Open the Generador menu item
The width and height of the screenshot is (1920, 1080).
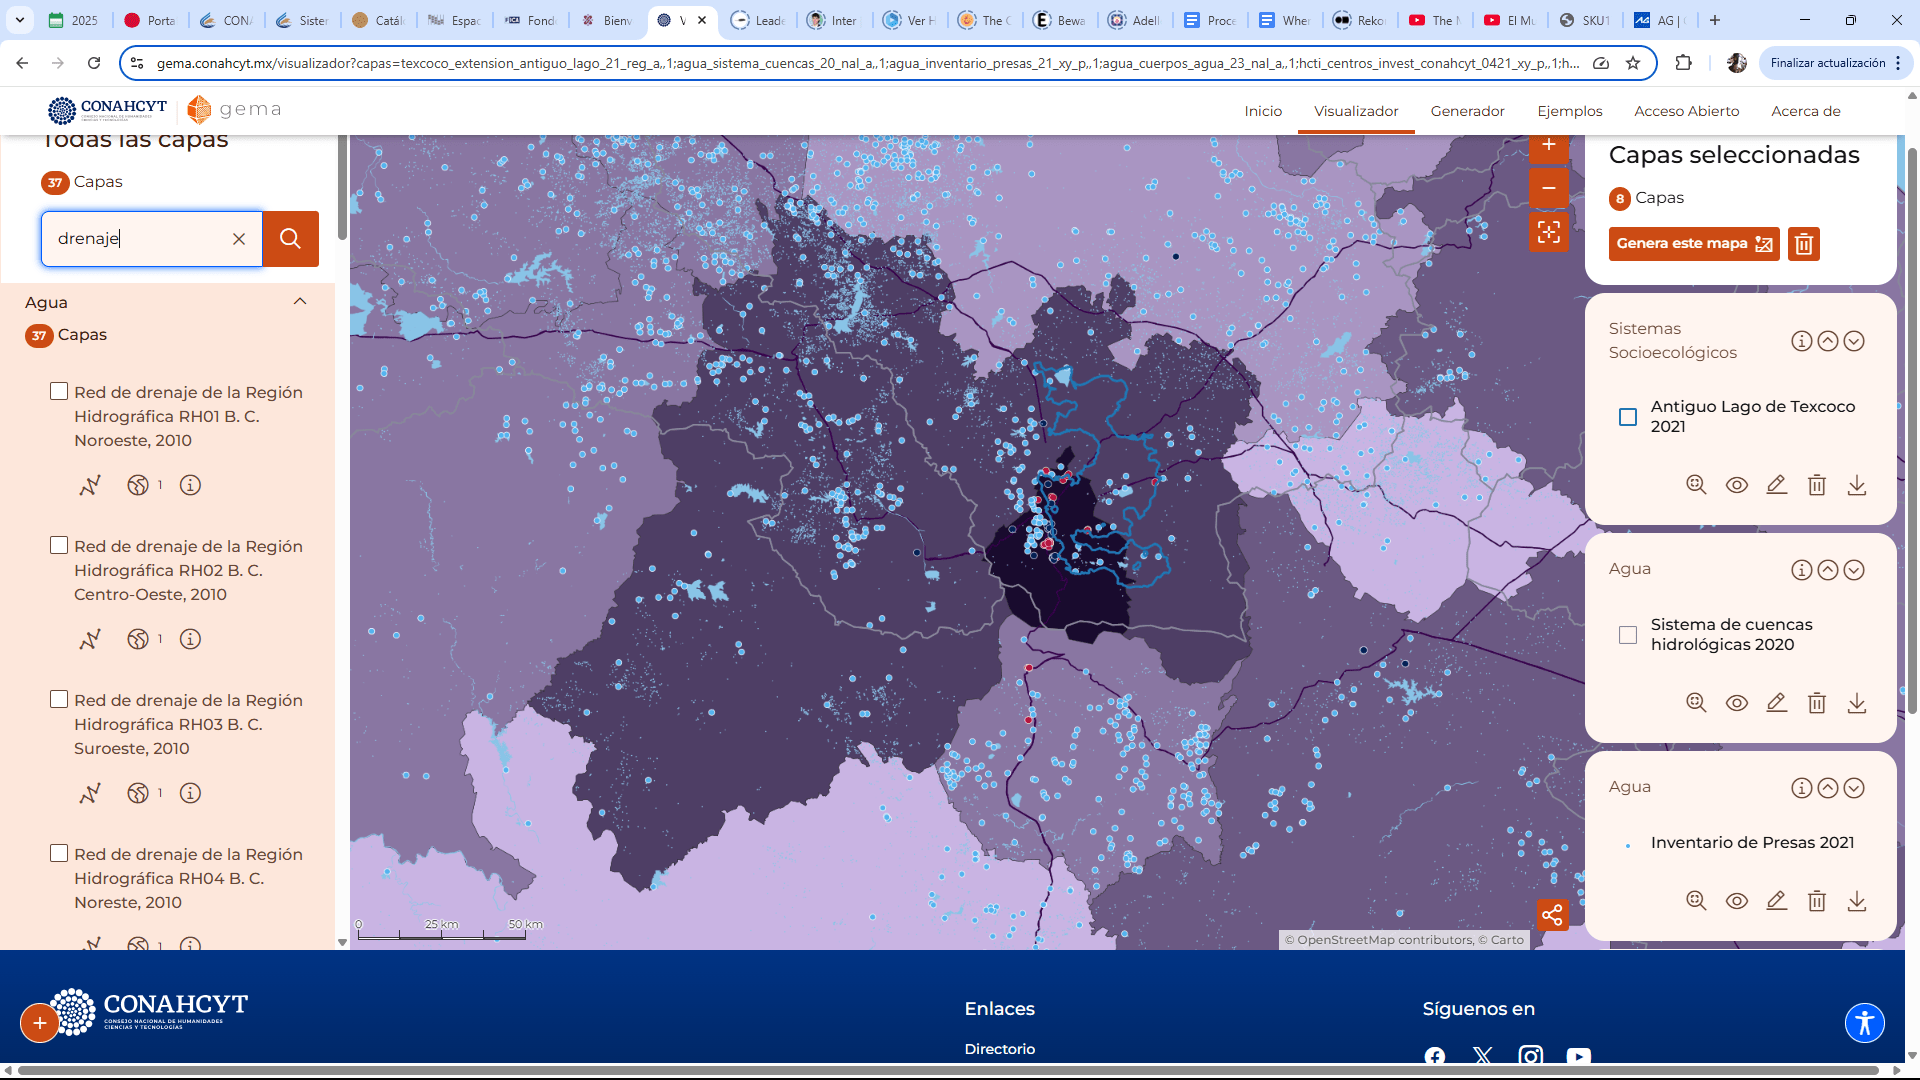click(1466, 111)
